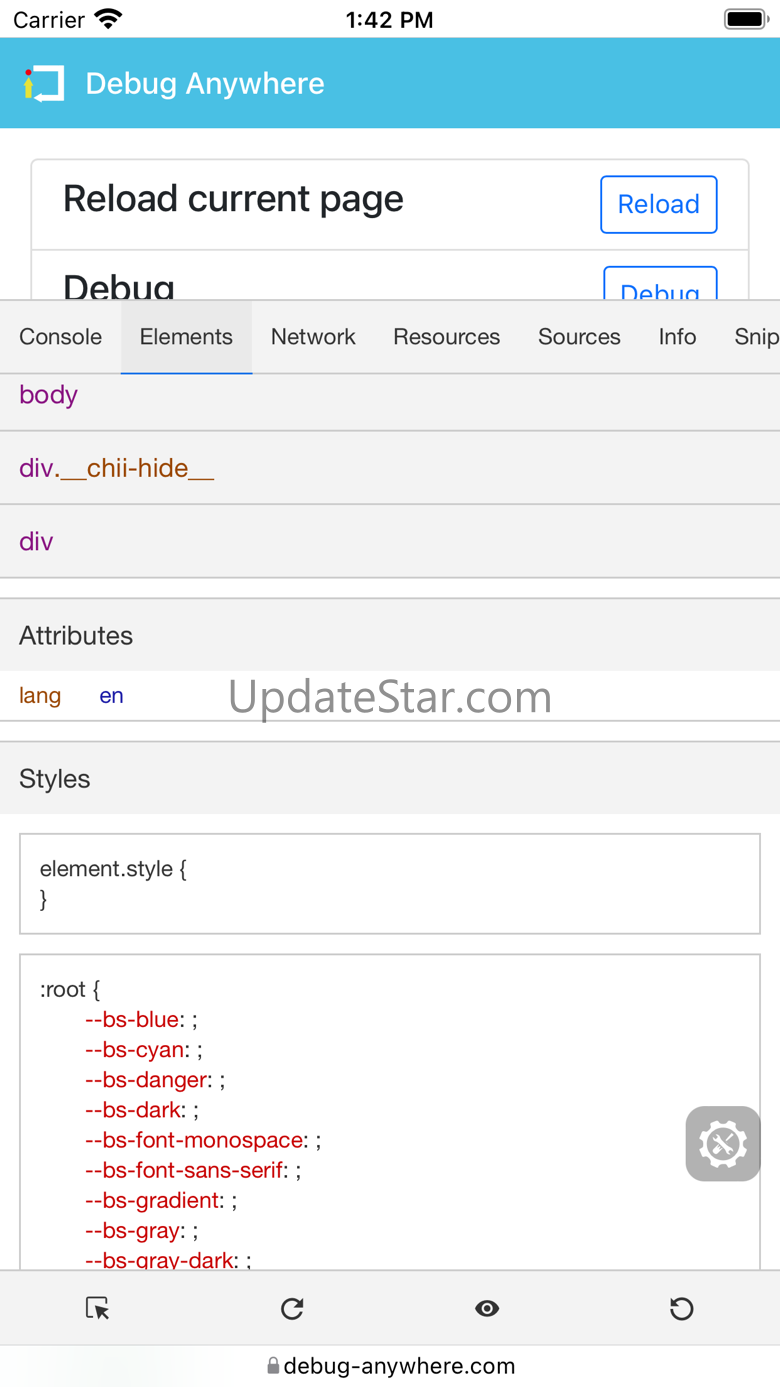Click the element.style rule box
Image resolution: width=780 pixels, height=1387 pixels.
coord(390,884)
